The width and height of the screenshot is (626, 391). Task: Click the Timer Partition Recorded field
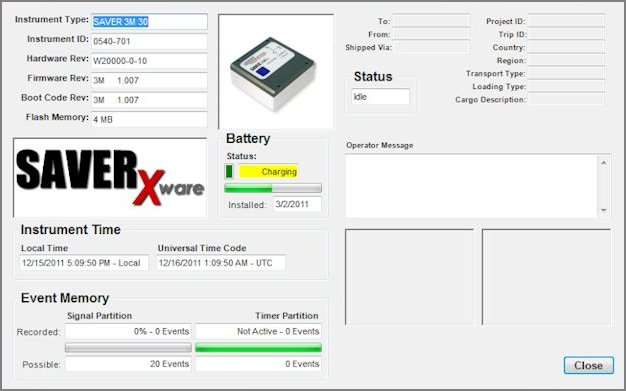(x=258, y=331)
